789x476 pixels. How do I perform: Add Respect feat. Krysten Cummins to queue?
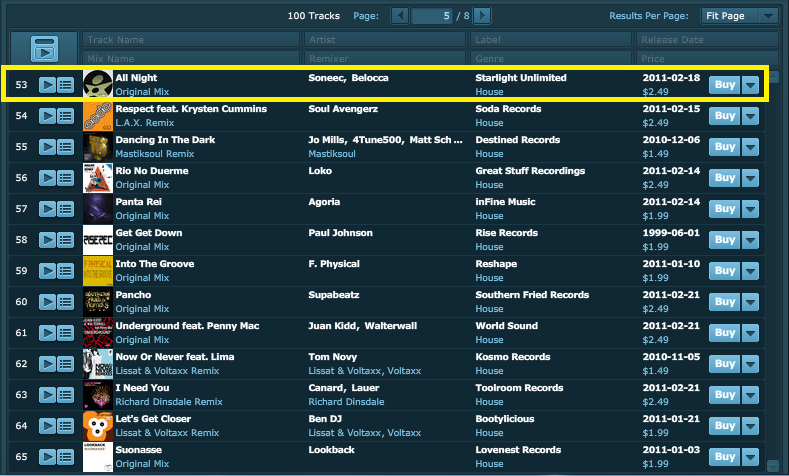(x=66, y=116)
